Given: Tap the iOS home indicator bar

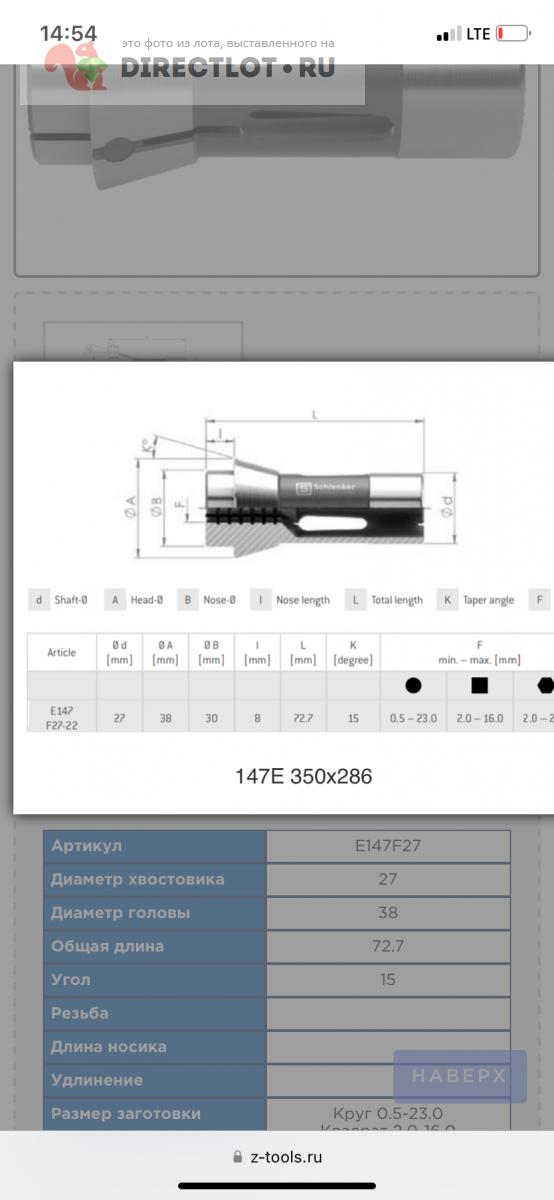Looking at the screenshot, I should [x=277, y=1187].
